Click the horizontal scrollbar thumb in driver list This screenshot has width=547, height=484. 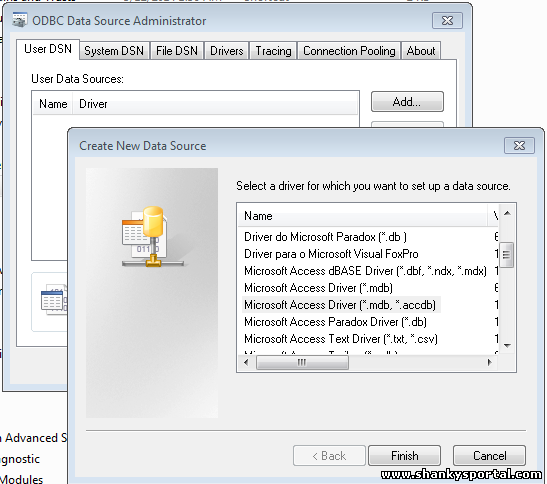302,363
